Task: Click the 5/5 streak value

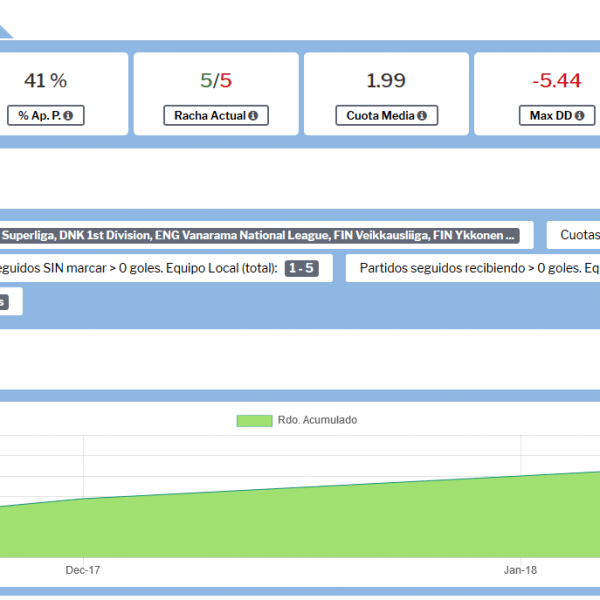Action: point(216,81)
